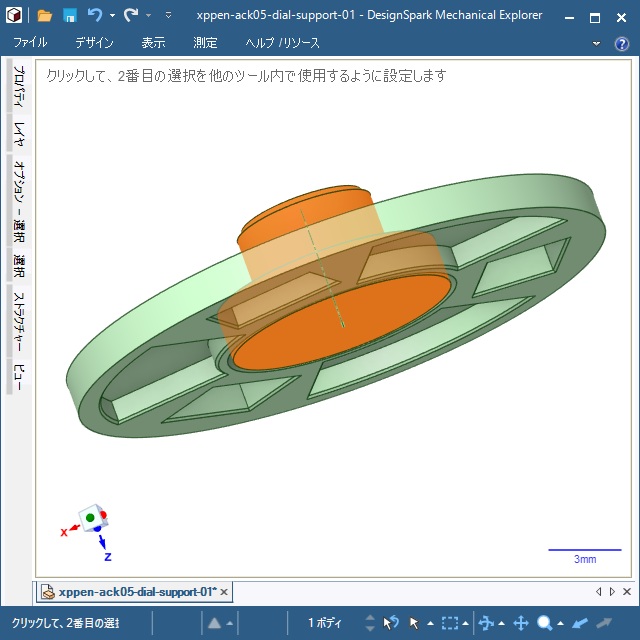Click the Undo arrow icon
Image resolution: width=640 pixels, height=640 pixels.
95,15
